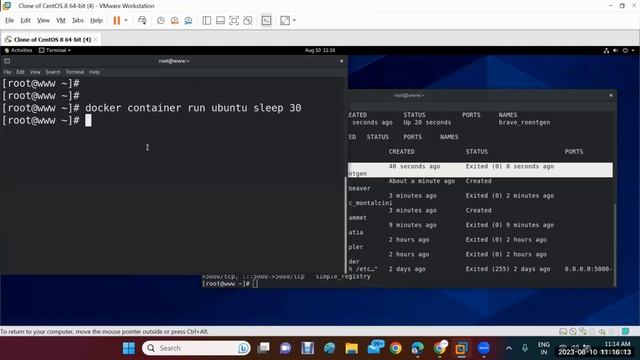
Task: Open the VM menu
Action: click(x=60, y=20)
